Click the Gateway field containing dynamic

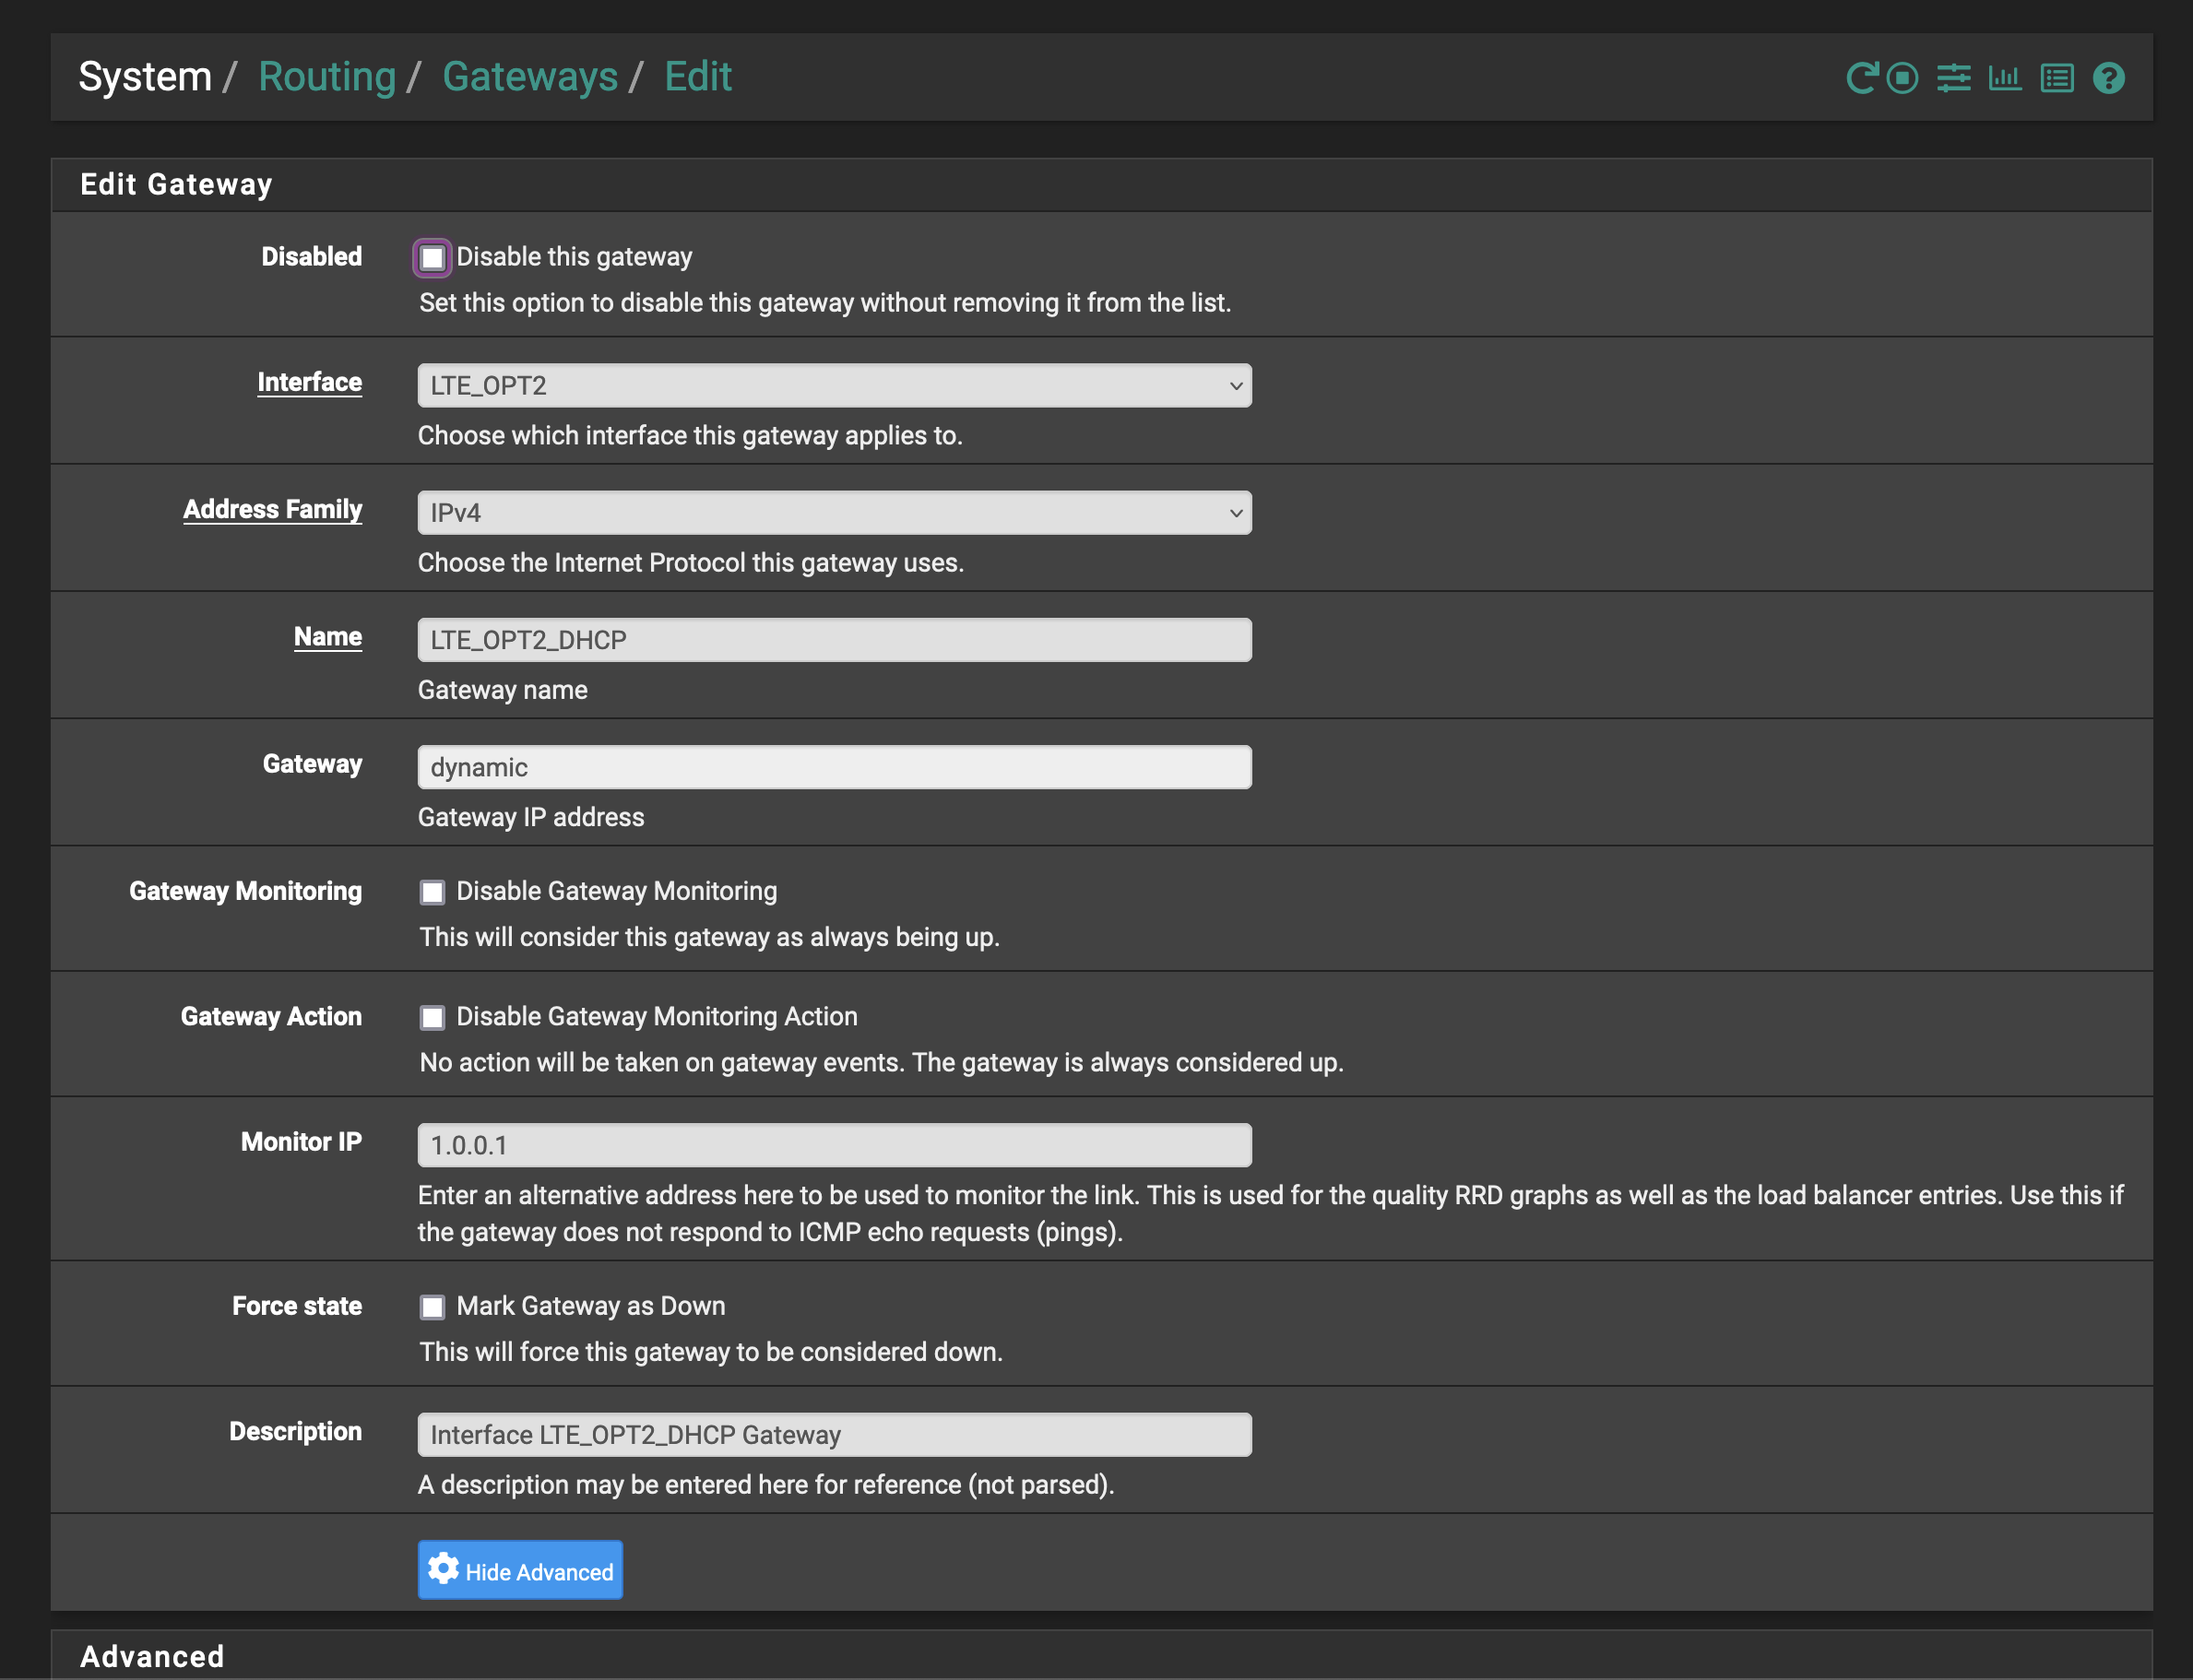[834, 767]
